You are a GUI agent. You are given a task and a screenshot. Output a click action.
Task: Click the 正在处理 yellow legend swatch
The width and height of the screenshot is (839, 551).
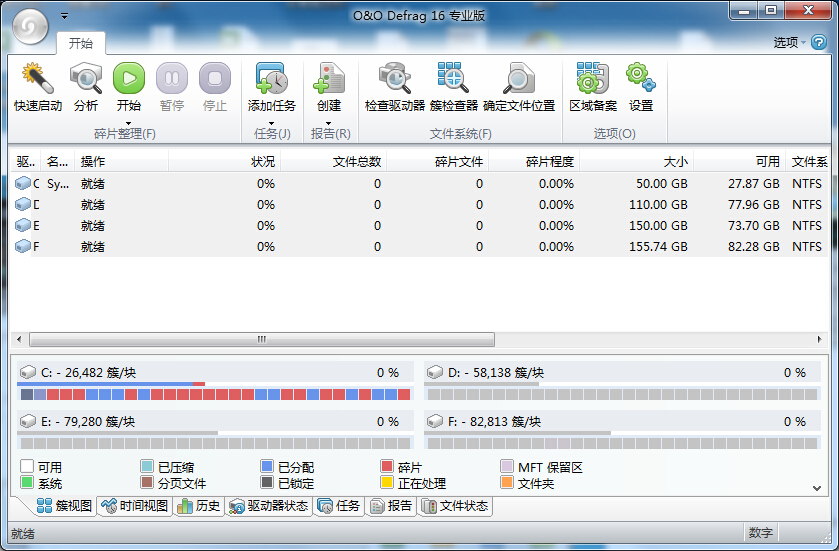tap(387, 482)
